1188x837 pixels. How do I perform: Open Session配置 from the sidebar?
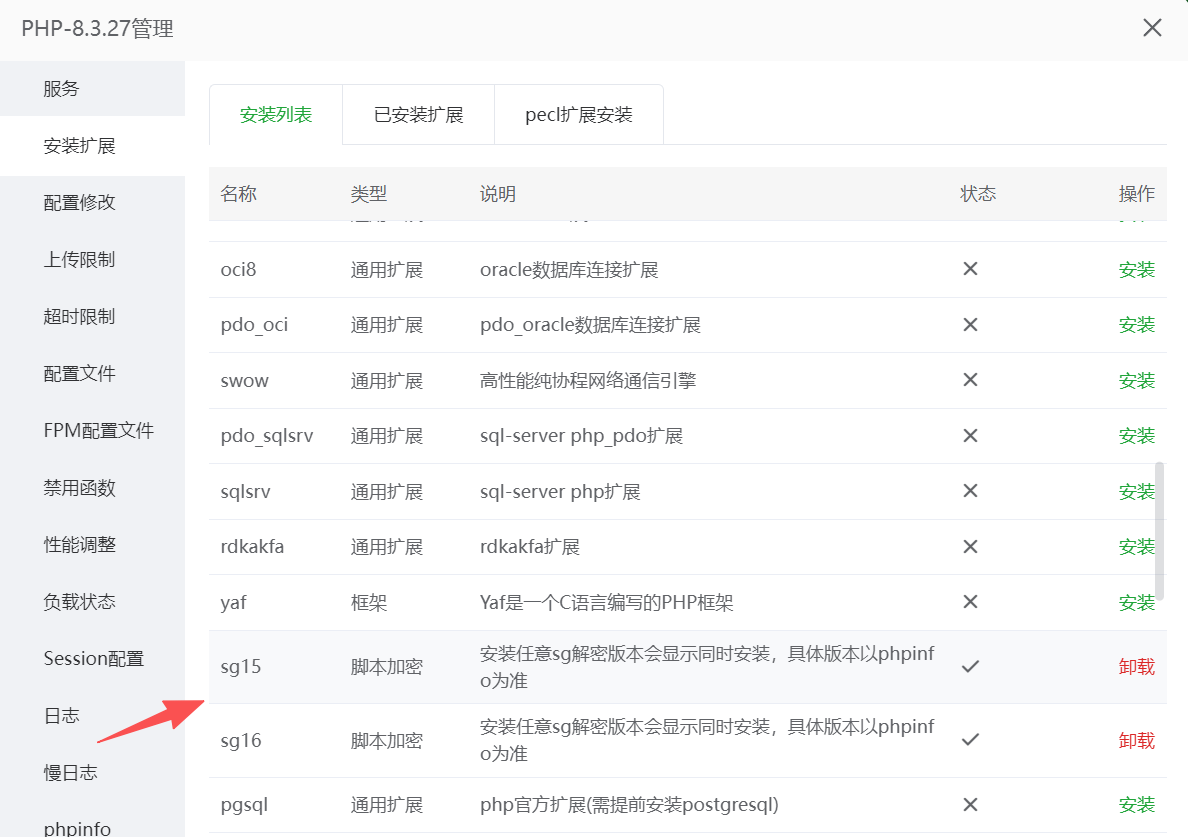pyautogui.click(x=93, y=659)
